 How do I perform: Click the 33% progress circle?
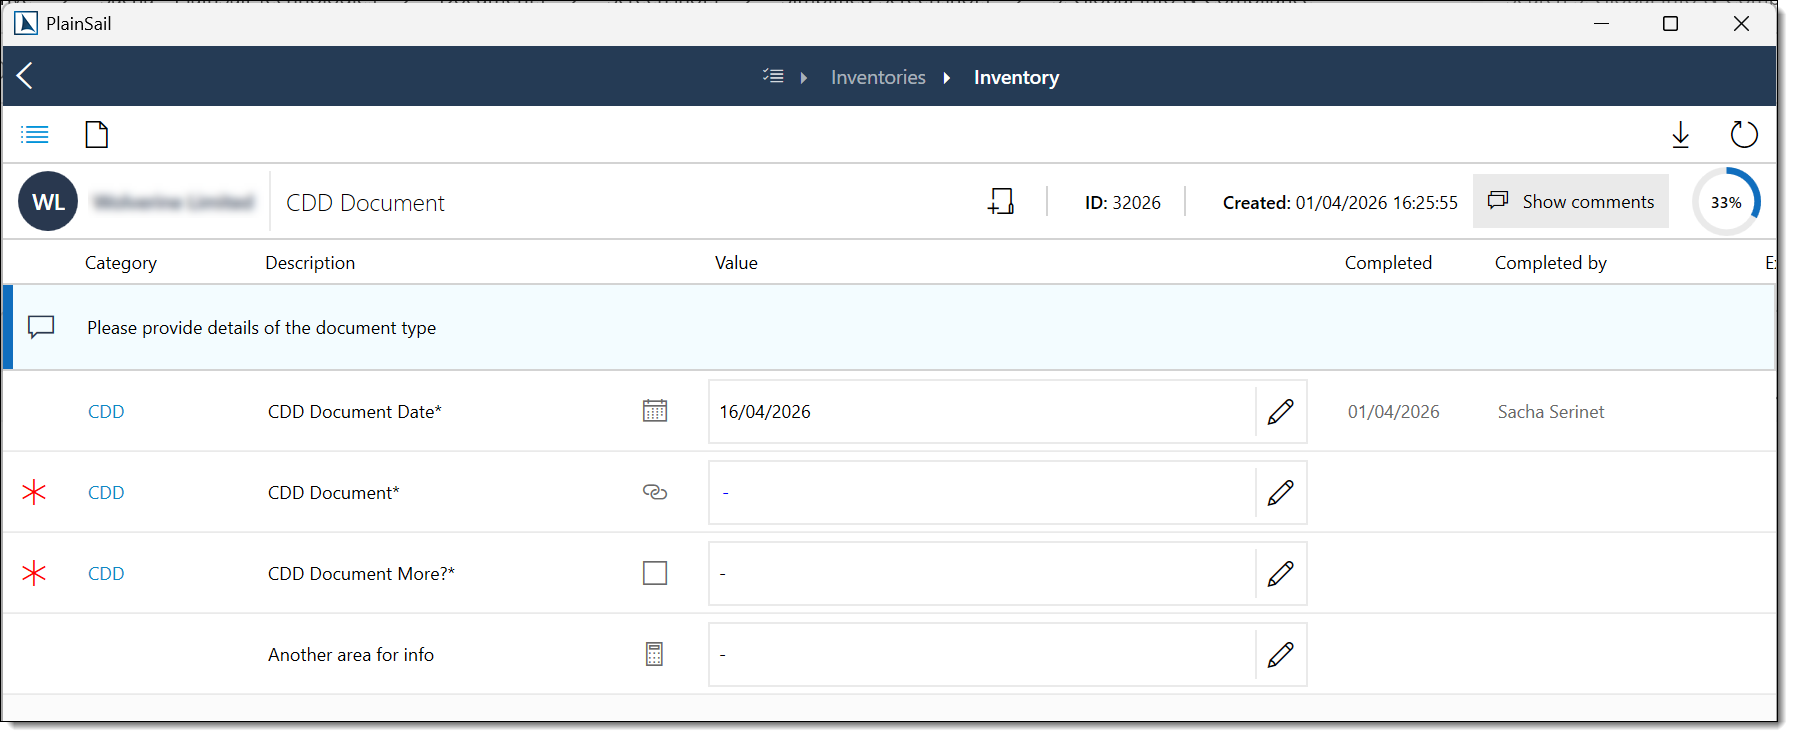point(1726,202)
